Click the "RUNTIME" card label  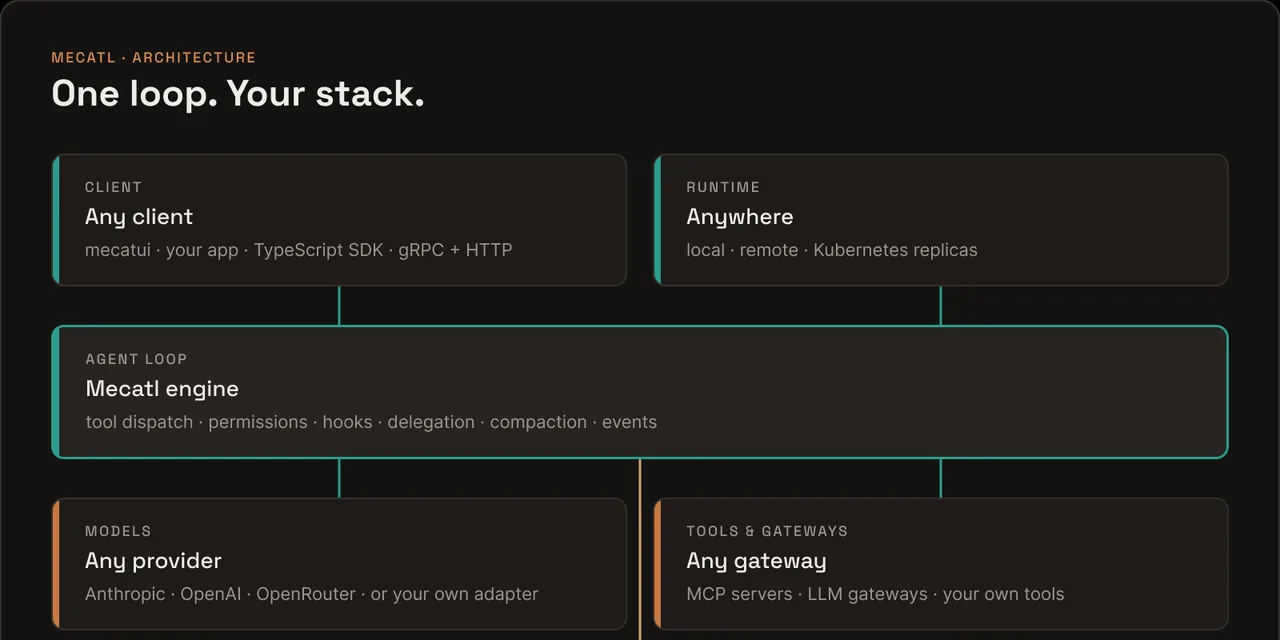click(723, 187)
